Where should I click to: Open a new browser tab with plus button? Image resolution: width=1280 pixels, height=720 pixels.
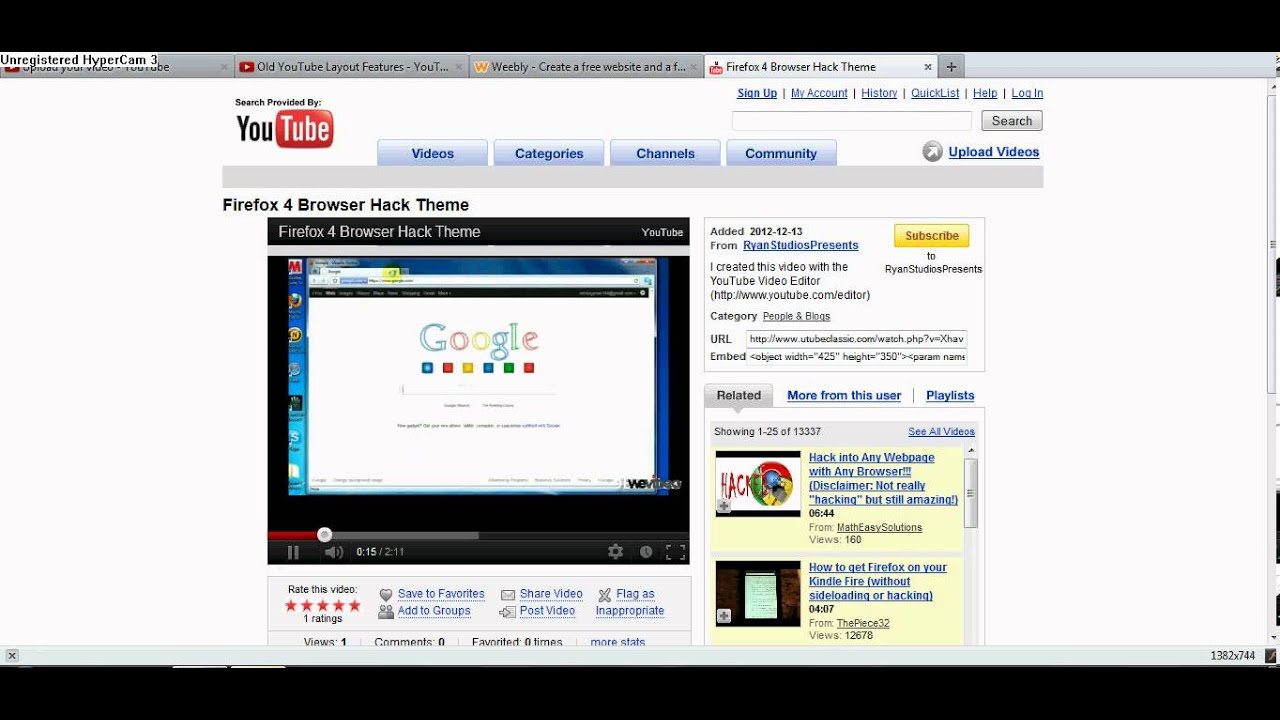pos(951,67)
